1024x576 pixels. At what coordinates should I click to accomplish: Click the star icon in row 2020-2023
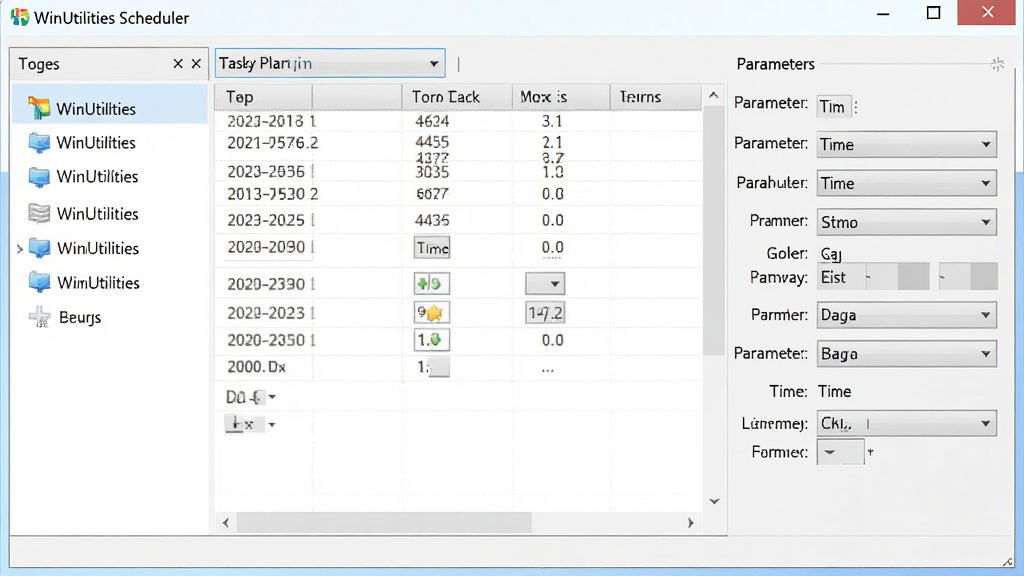pyautogui.click(x=432, y=313)
